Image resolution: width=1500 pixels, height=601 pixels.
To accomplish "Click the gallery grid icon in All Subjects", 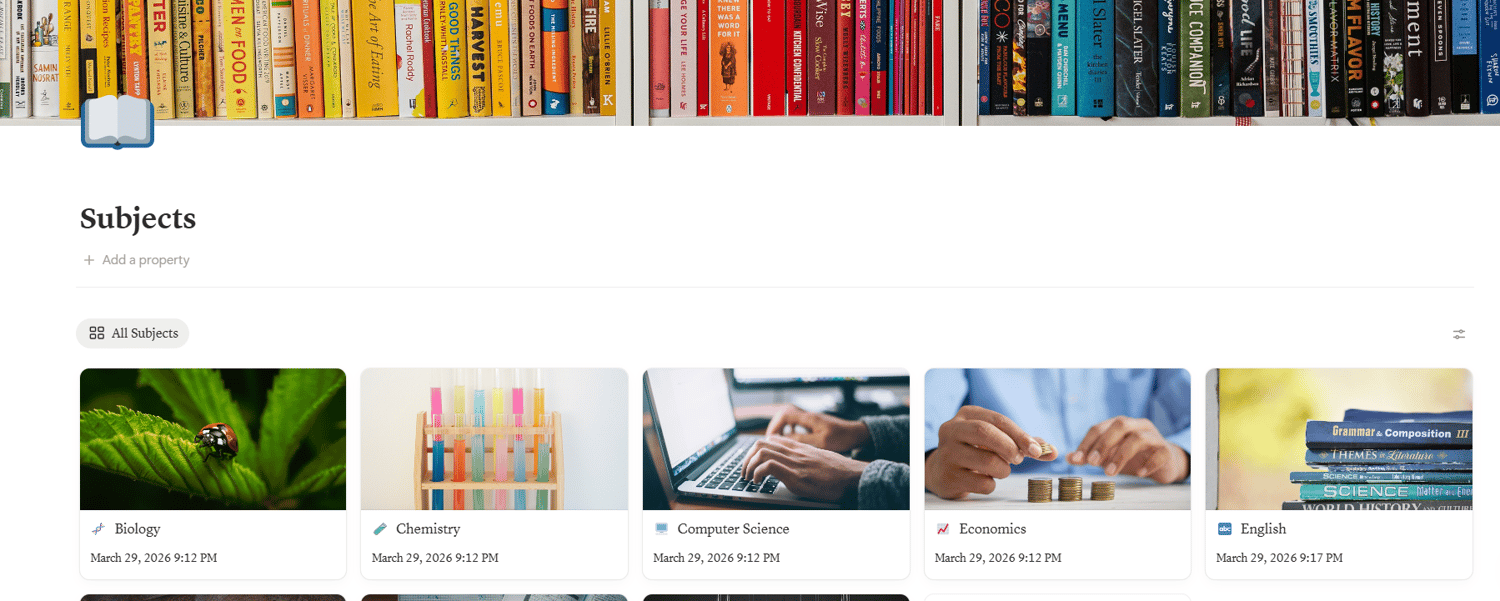I will [97, 333].
